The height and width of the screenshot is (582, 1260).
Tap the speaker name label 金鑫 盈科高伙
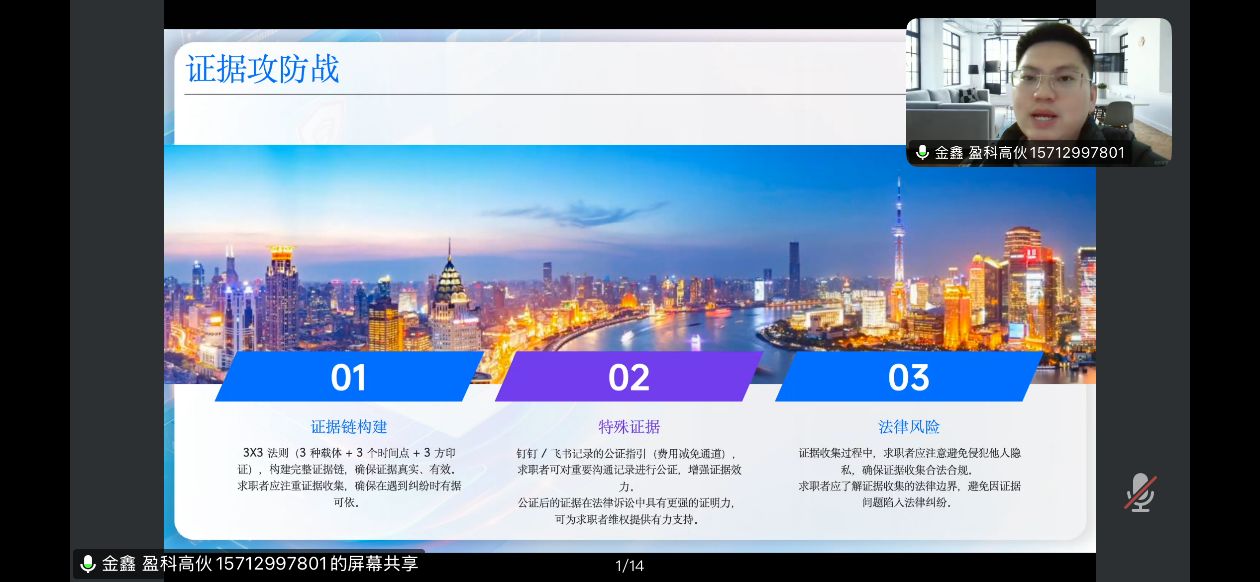point(1029,153)
